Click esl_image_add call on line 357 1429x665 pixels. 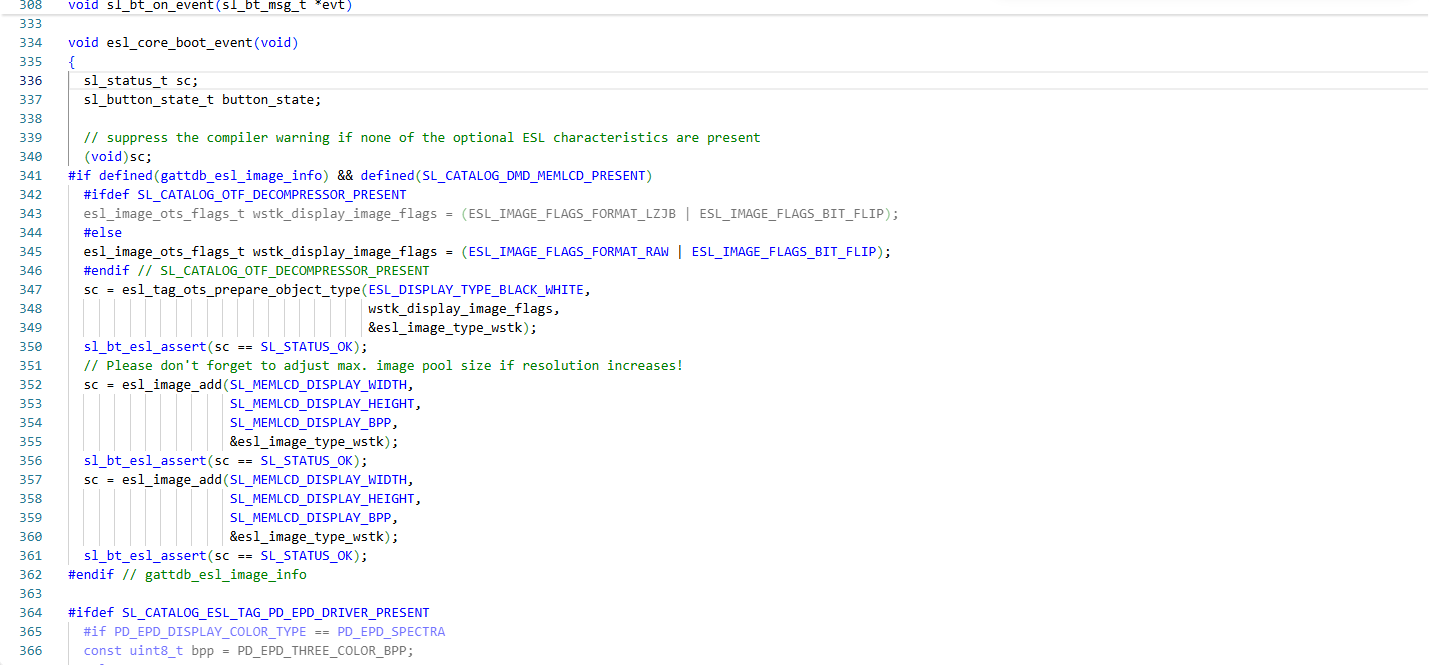pyautogui.click(x=172, y=480)
